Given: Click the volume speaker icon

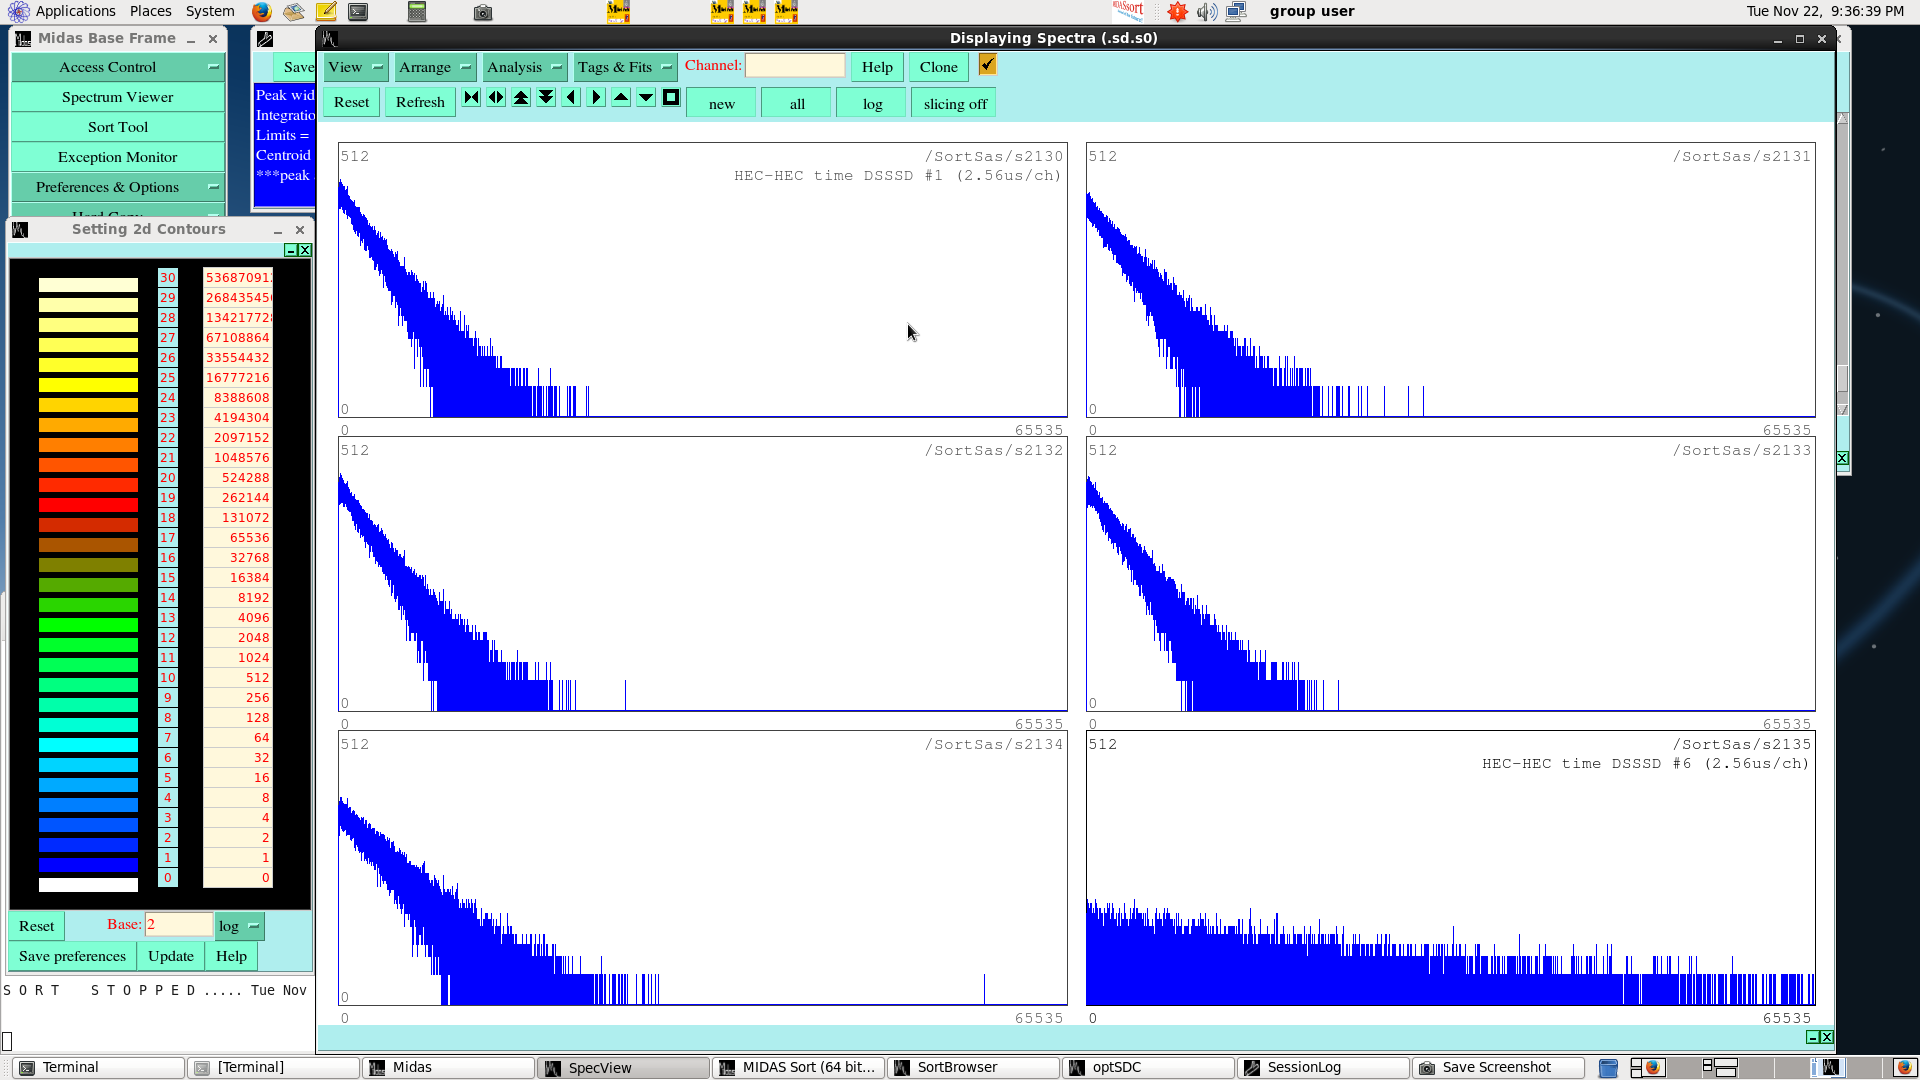Looking at the screenshot, I should pos(1207,12).
